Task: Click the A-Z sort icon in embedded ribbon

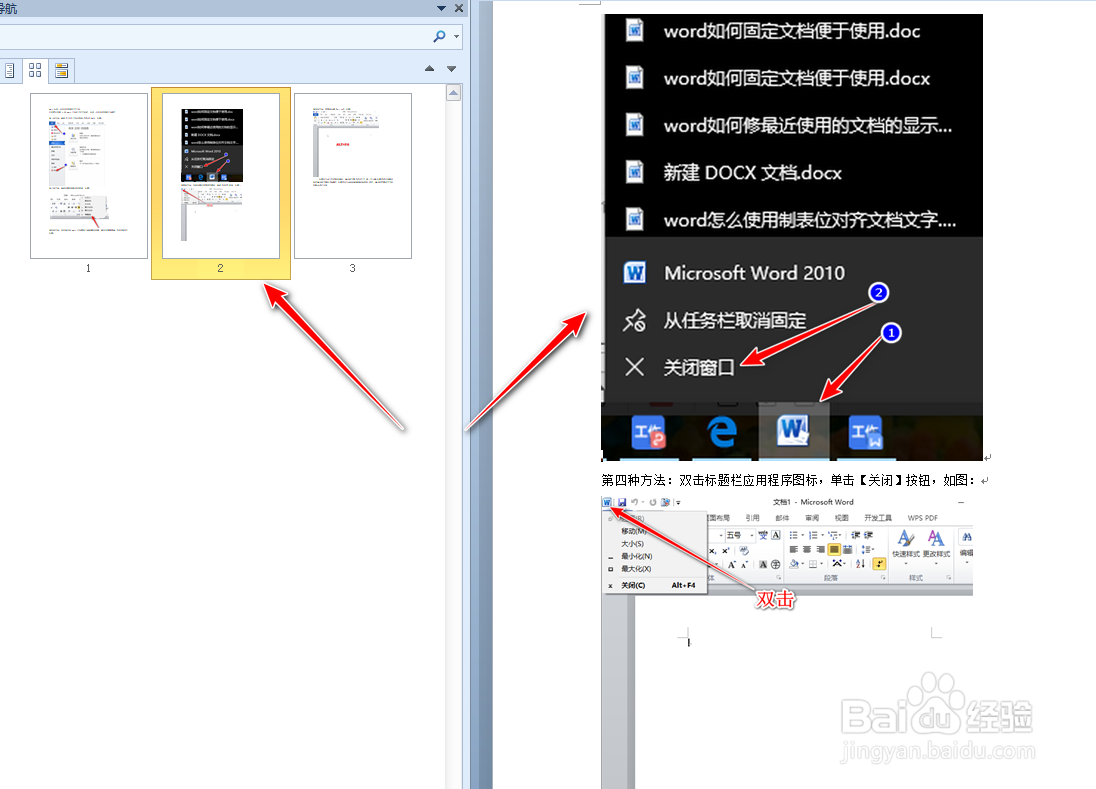Action: point(860,563)
